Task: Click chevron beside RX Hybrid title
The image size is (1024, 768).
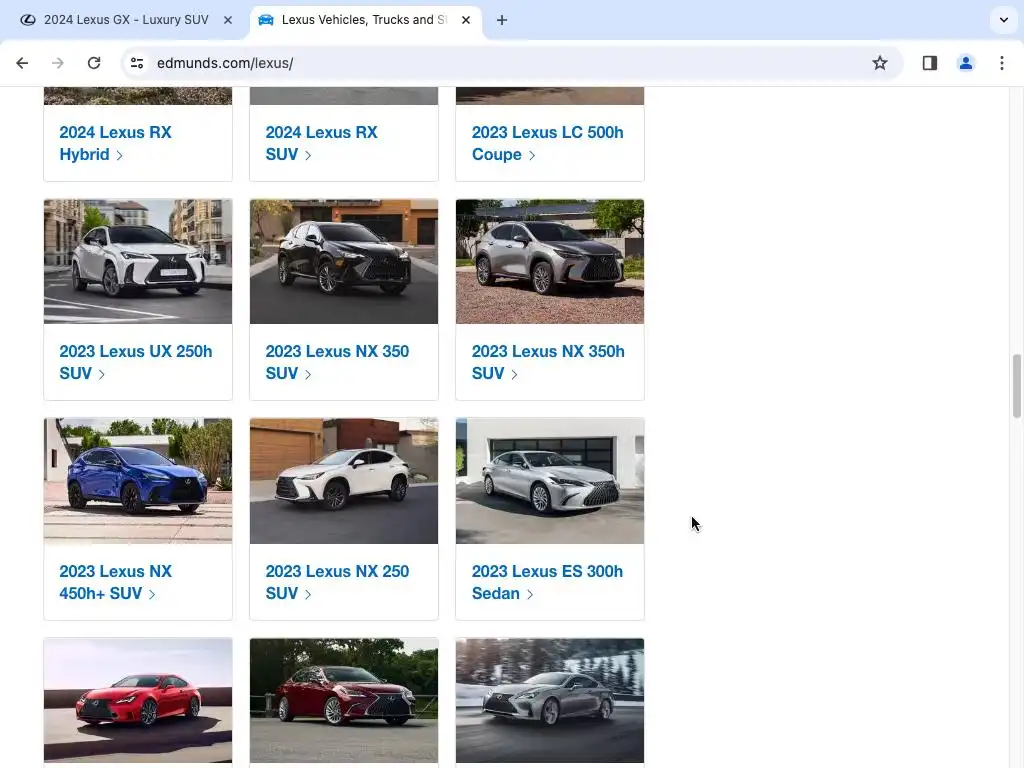Action: 120,155
